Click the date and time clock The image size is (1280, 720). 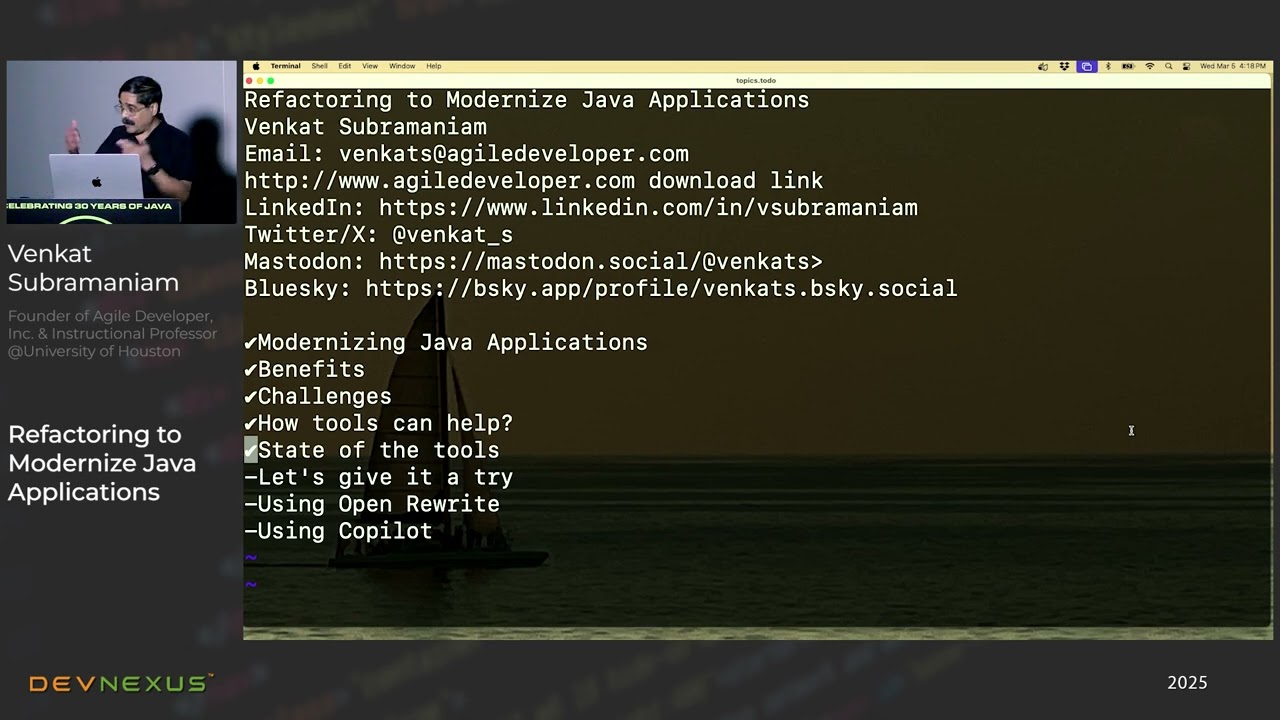(x=1233, y=66)
